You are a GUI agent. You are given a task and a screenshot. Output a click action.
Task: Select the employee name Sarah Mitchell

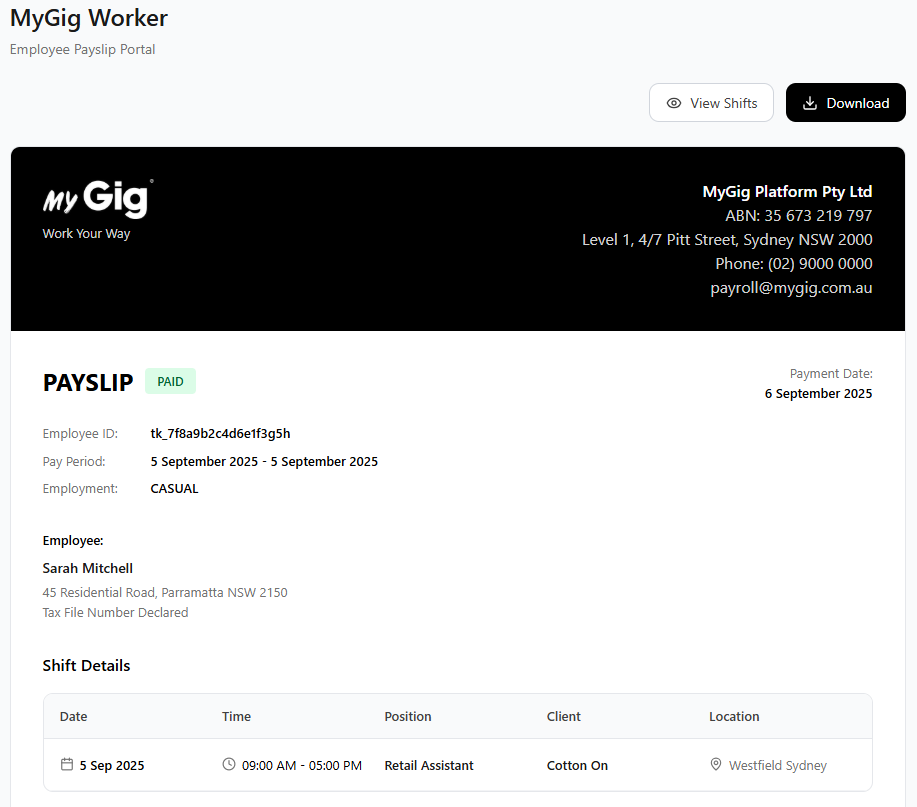tap(88, 568)
